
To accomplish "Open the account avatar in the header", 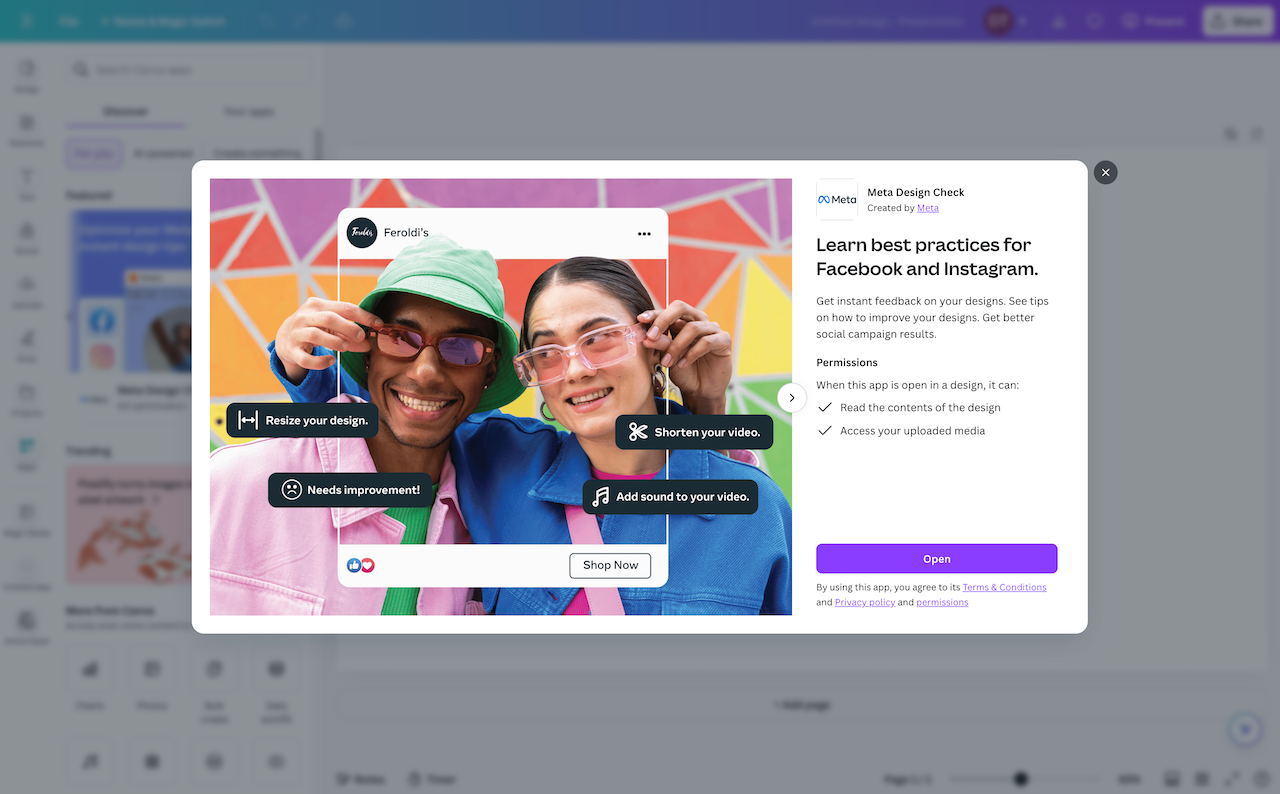I will pyautogui.click(x=997, y=21).
